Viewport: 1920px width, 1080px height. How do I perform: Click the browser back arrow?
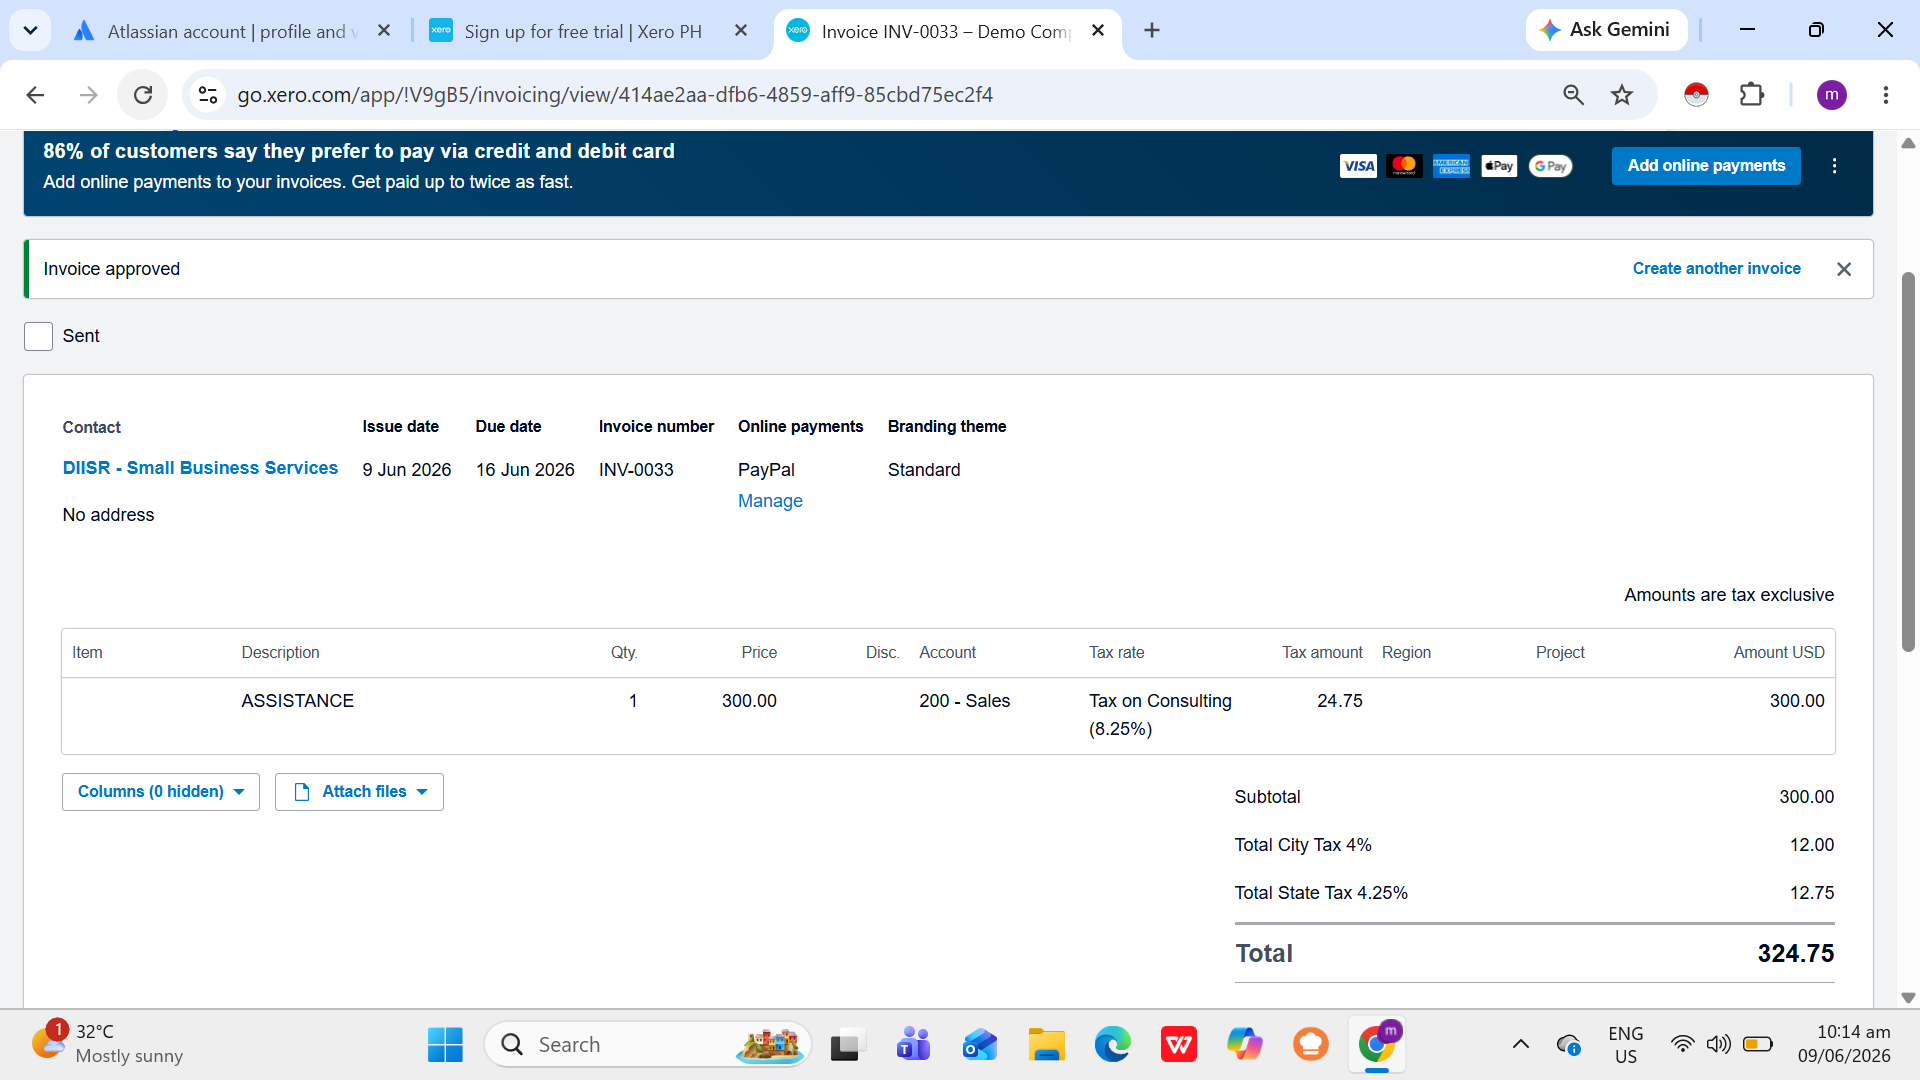click(x=35, y=95)
